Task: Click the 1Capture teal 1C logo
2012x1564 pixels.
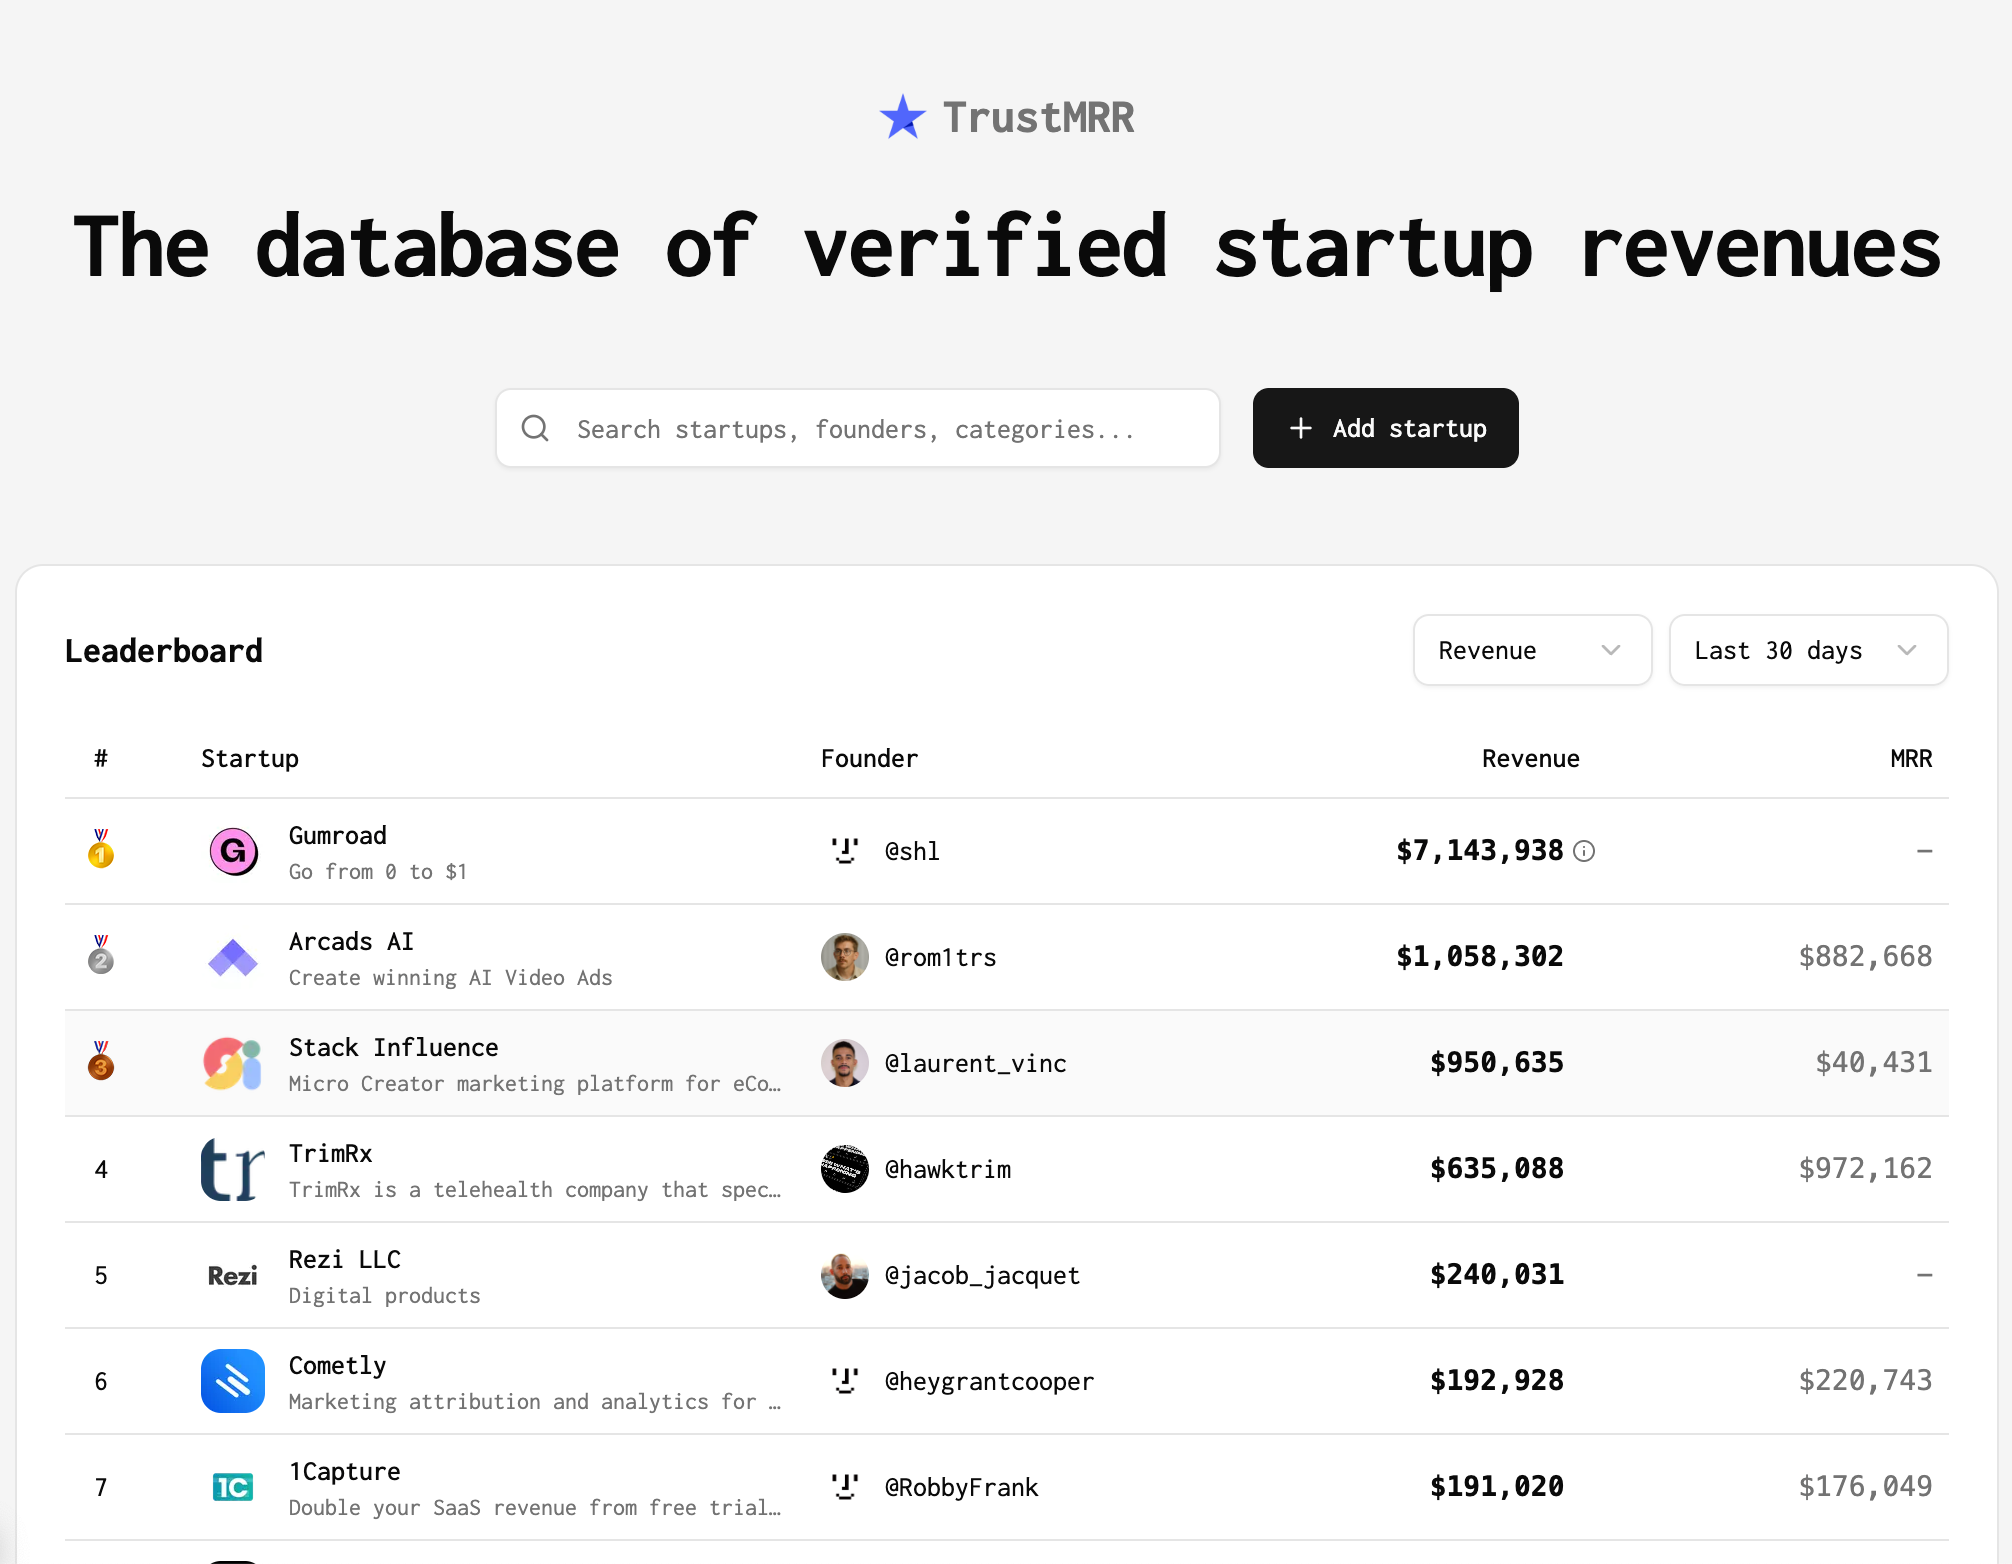Action: (x=233, y=1487)
